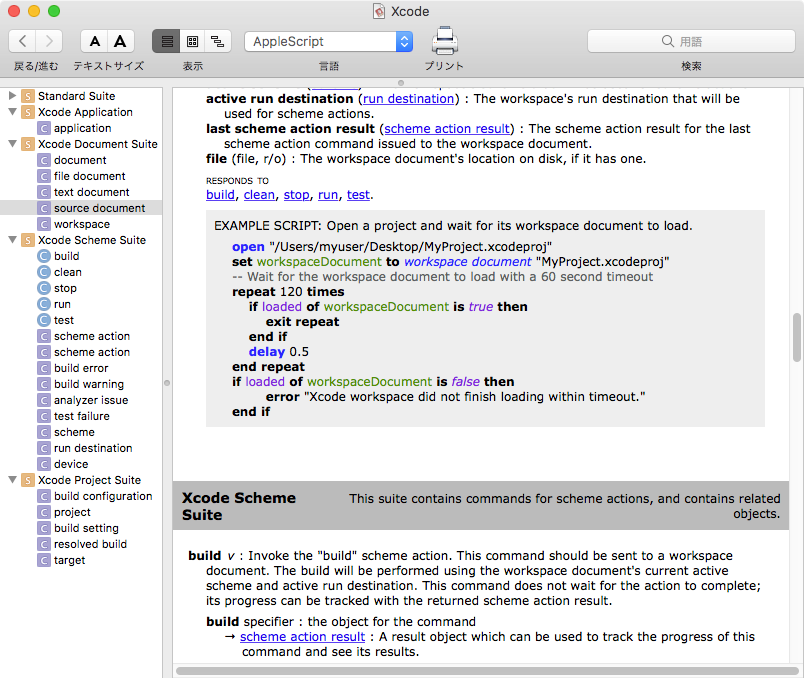Screen dimensions: 804x678
Task: Click the Xcode Scheme Suite heading
Action: 238,506
